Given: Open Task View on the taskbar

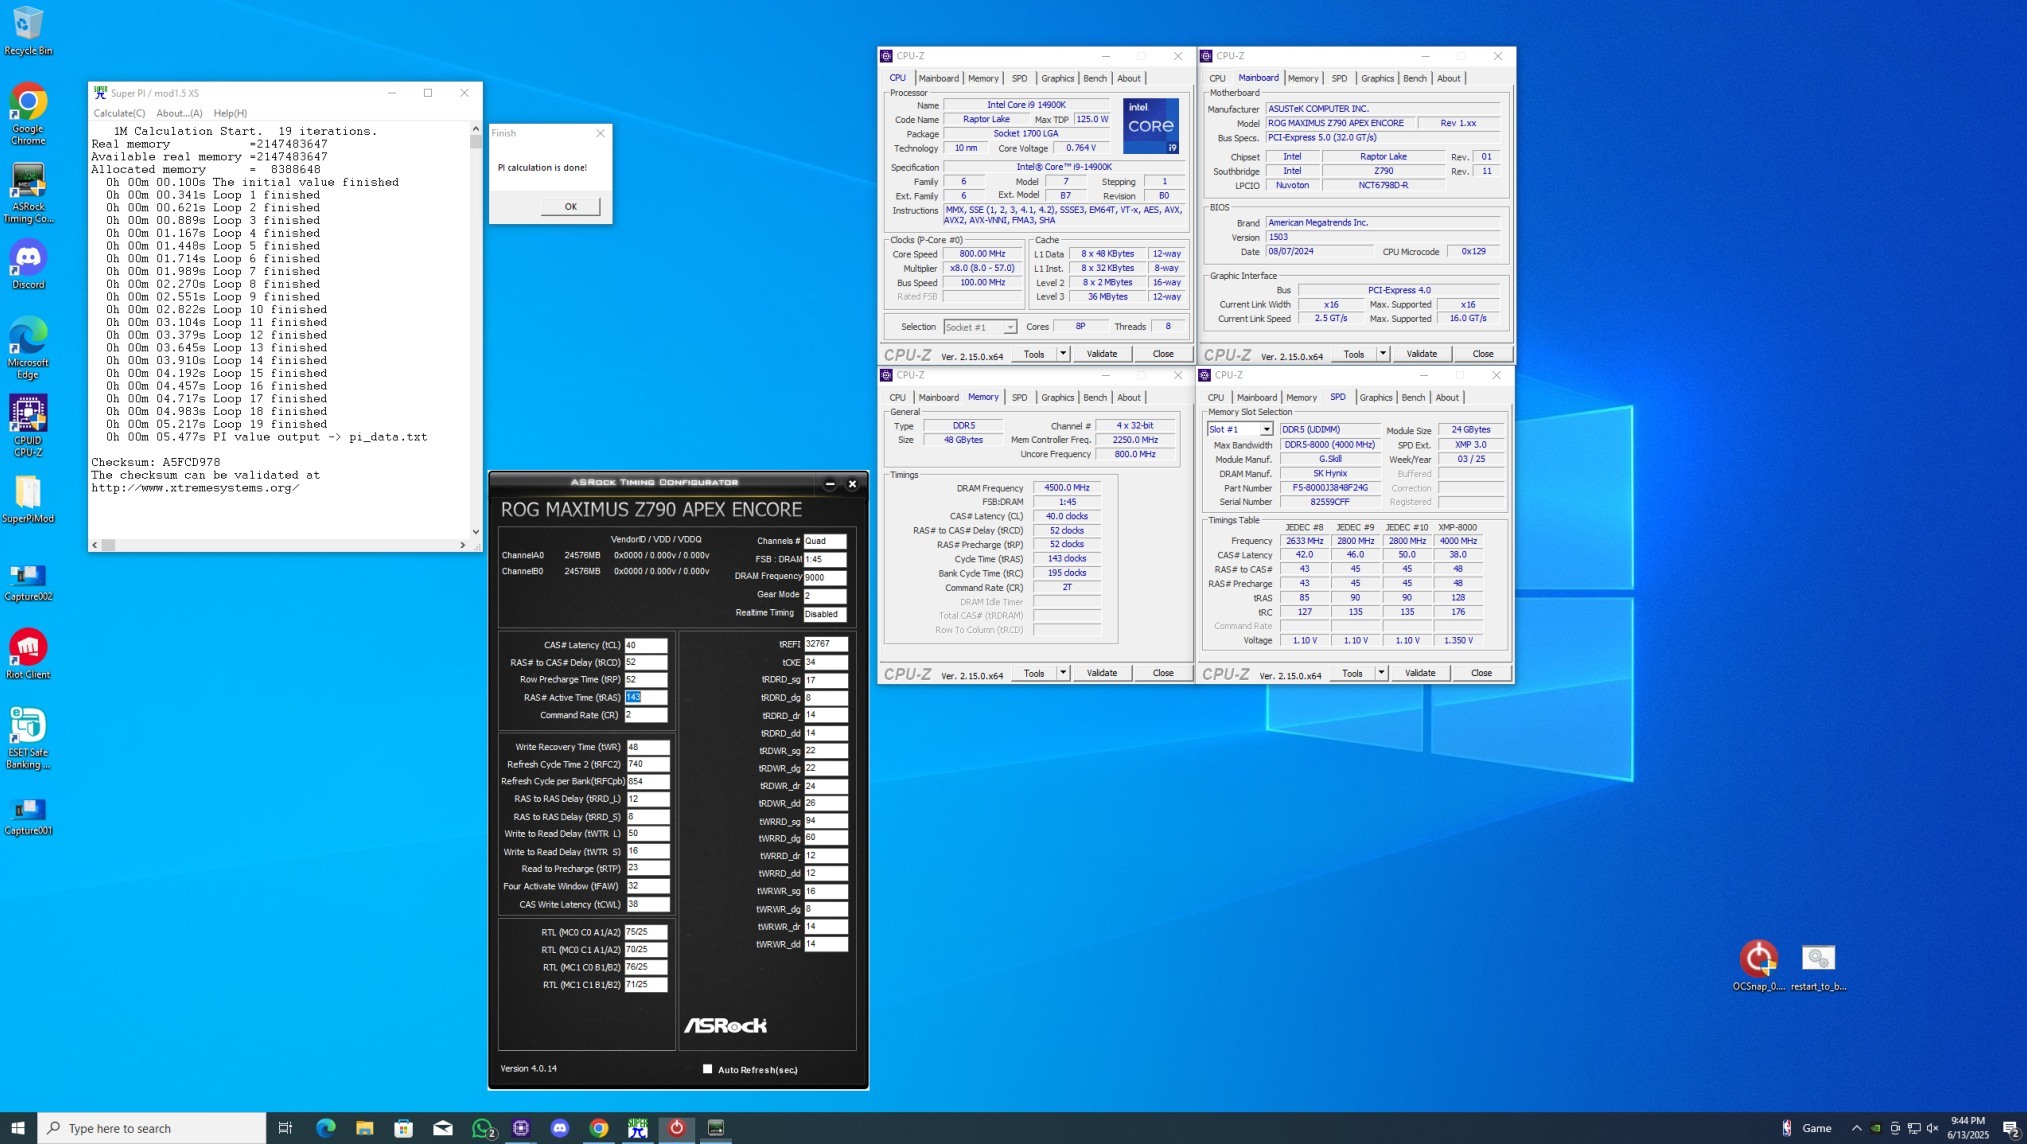Looking at the screenshot, I should point(285,1128).
